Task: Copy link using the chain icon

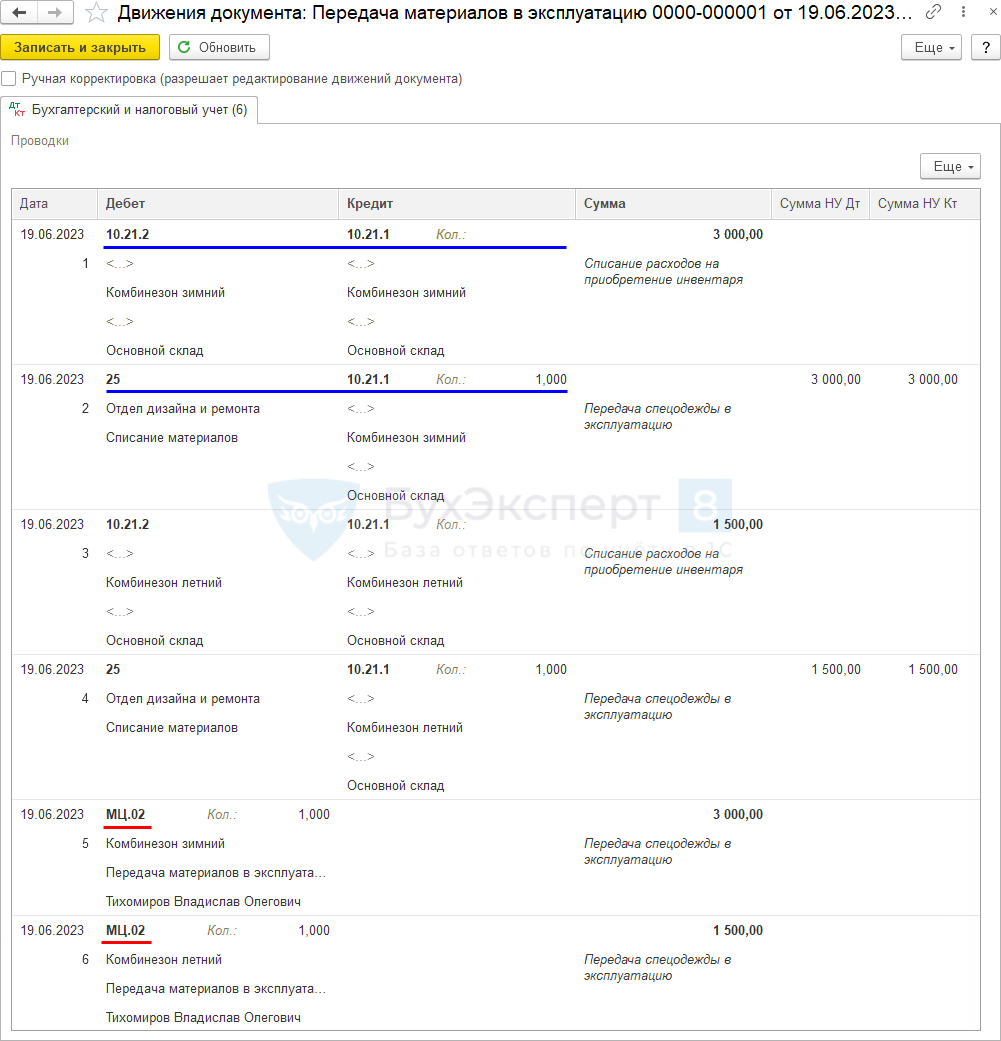Action: pos(933,13)
